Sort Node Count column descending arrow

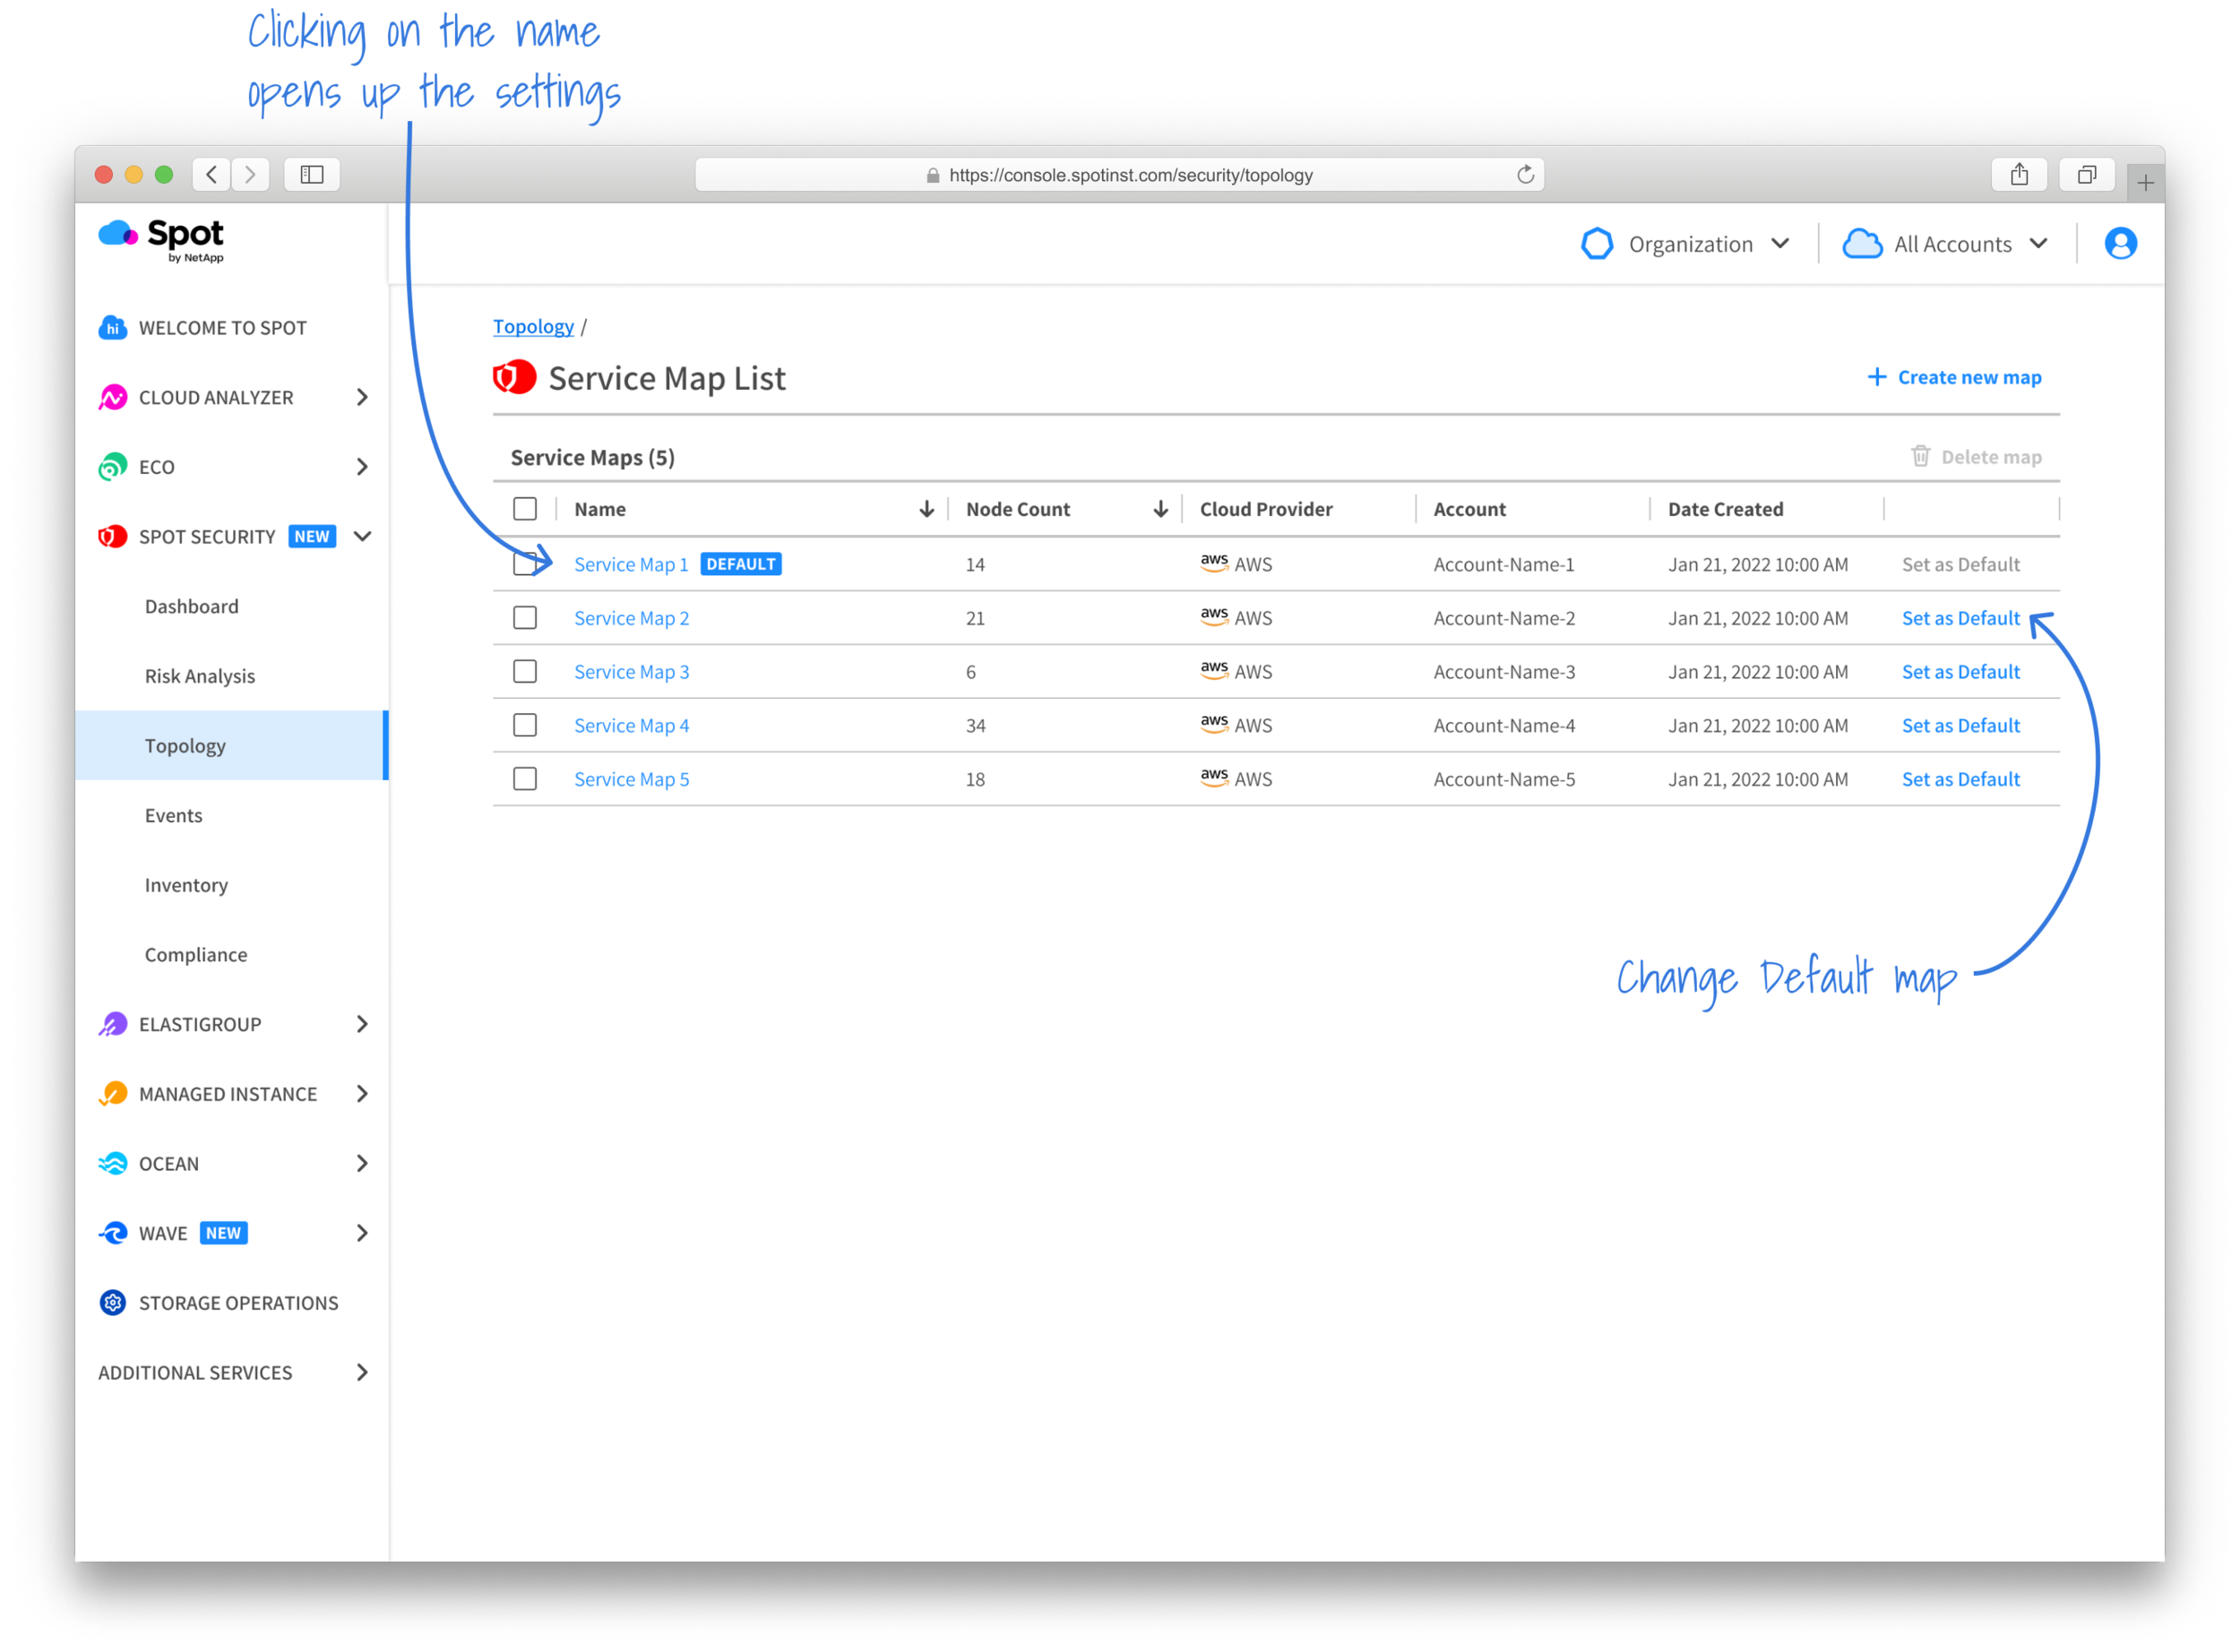click(1160, 509)
